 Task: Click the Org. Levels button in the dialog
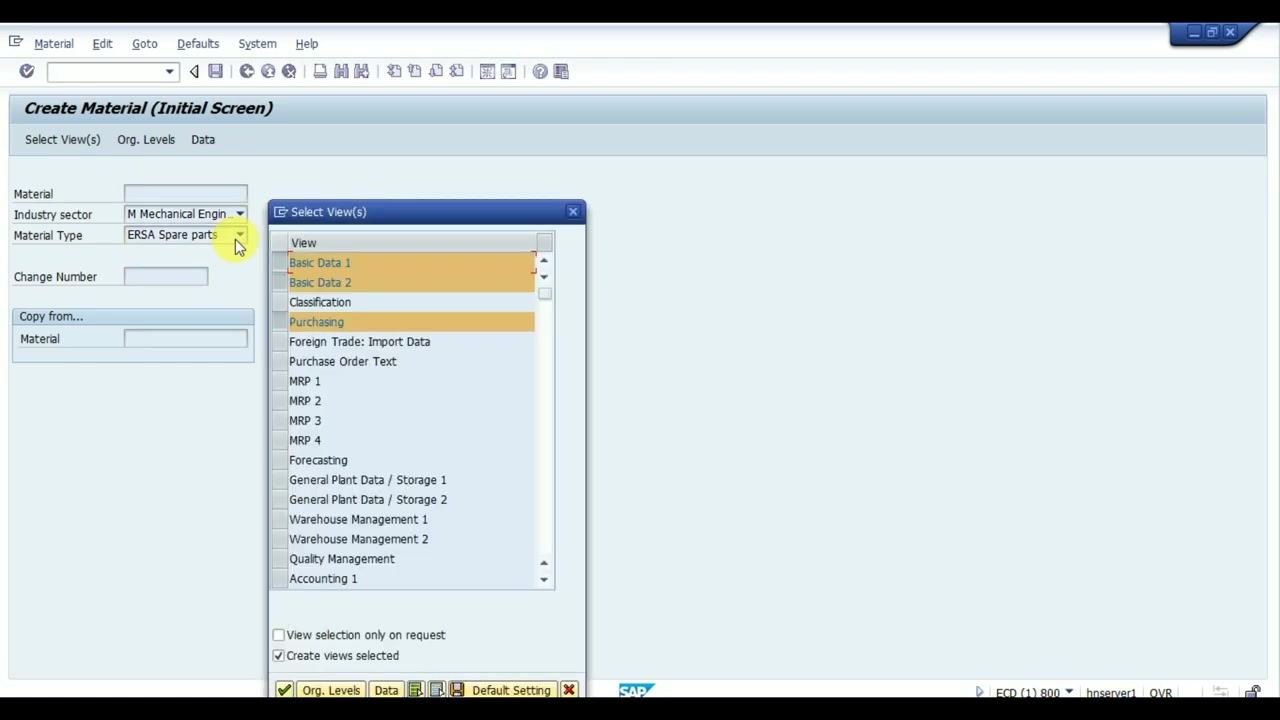331,690
